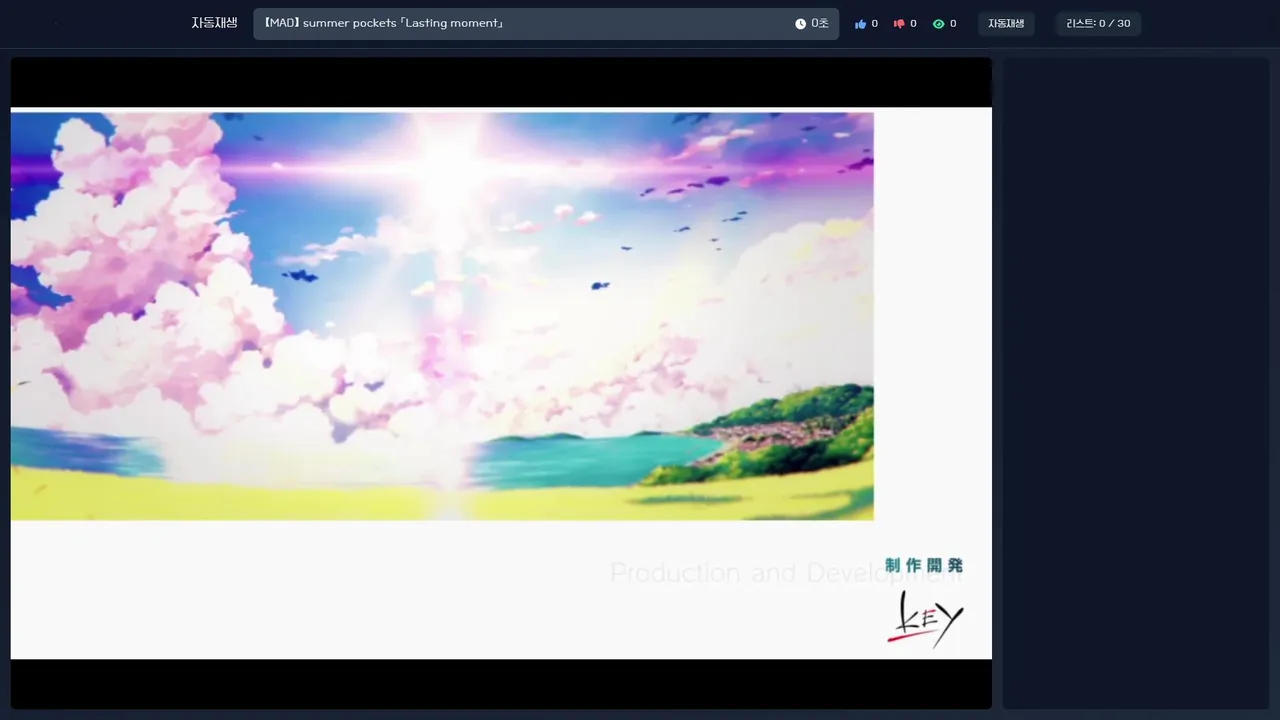Open the 리스트: 0 / 30 playlist button
The height and width of the screenshot is (720, 1280).
click(1098, 24)
